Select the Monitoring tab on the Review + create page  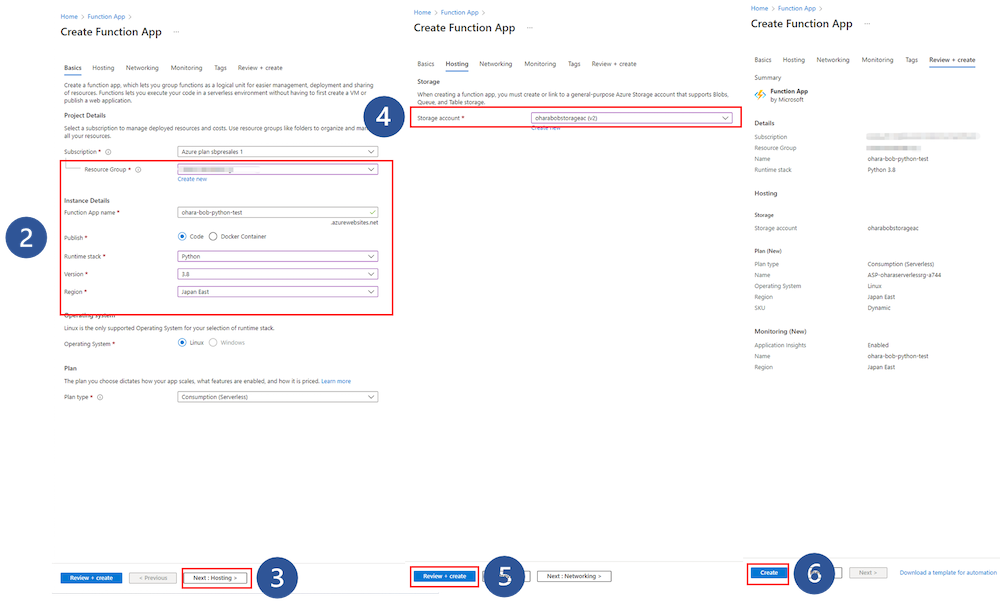click(x=878, y=60)
